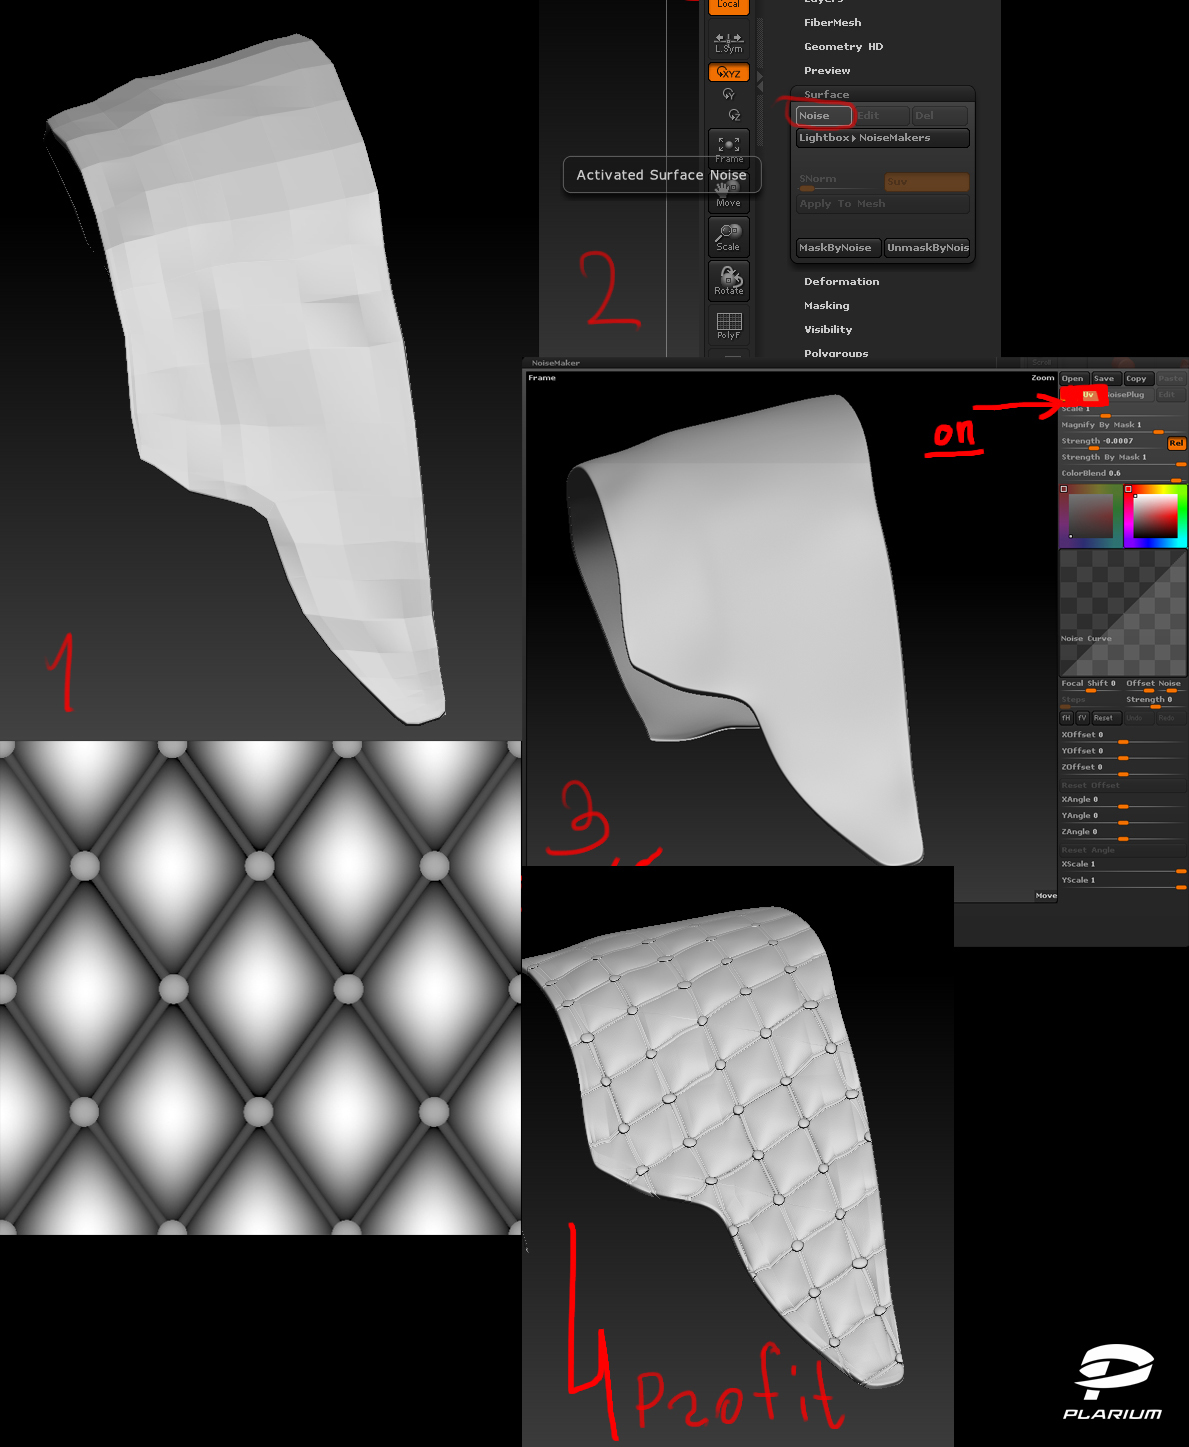Image resolution: width=1189 pixels, height=1447 pixels.
Task: Expand the Visibility subpalette
Action: (828, 329)
